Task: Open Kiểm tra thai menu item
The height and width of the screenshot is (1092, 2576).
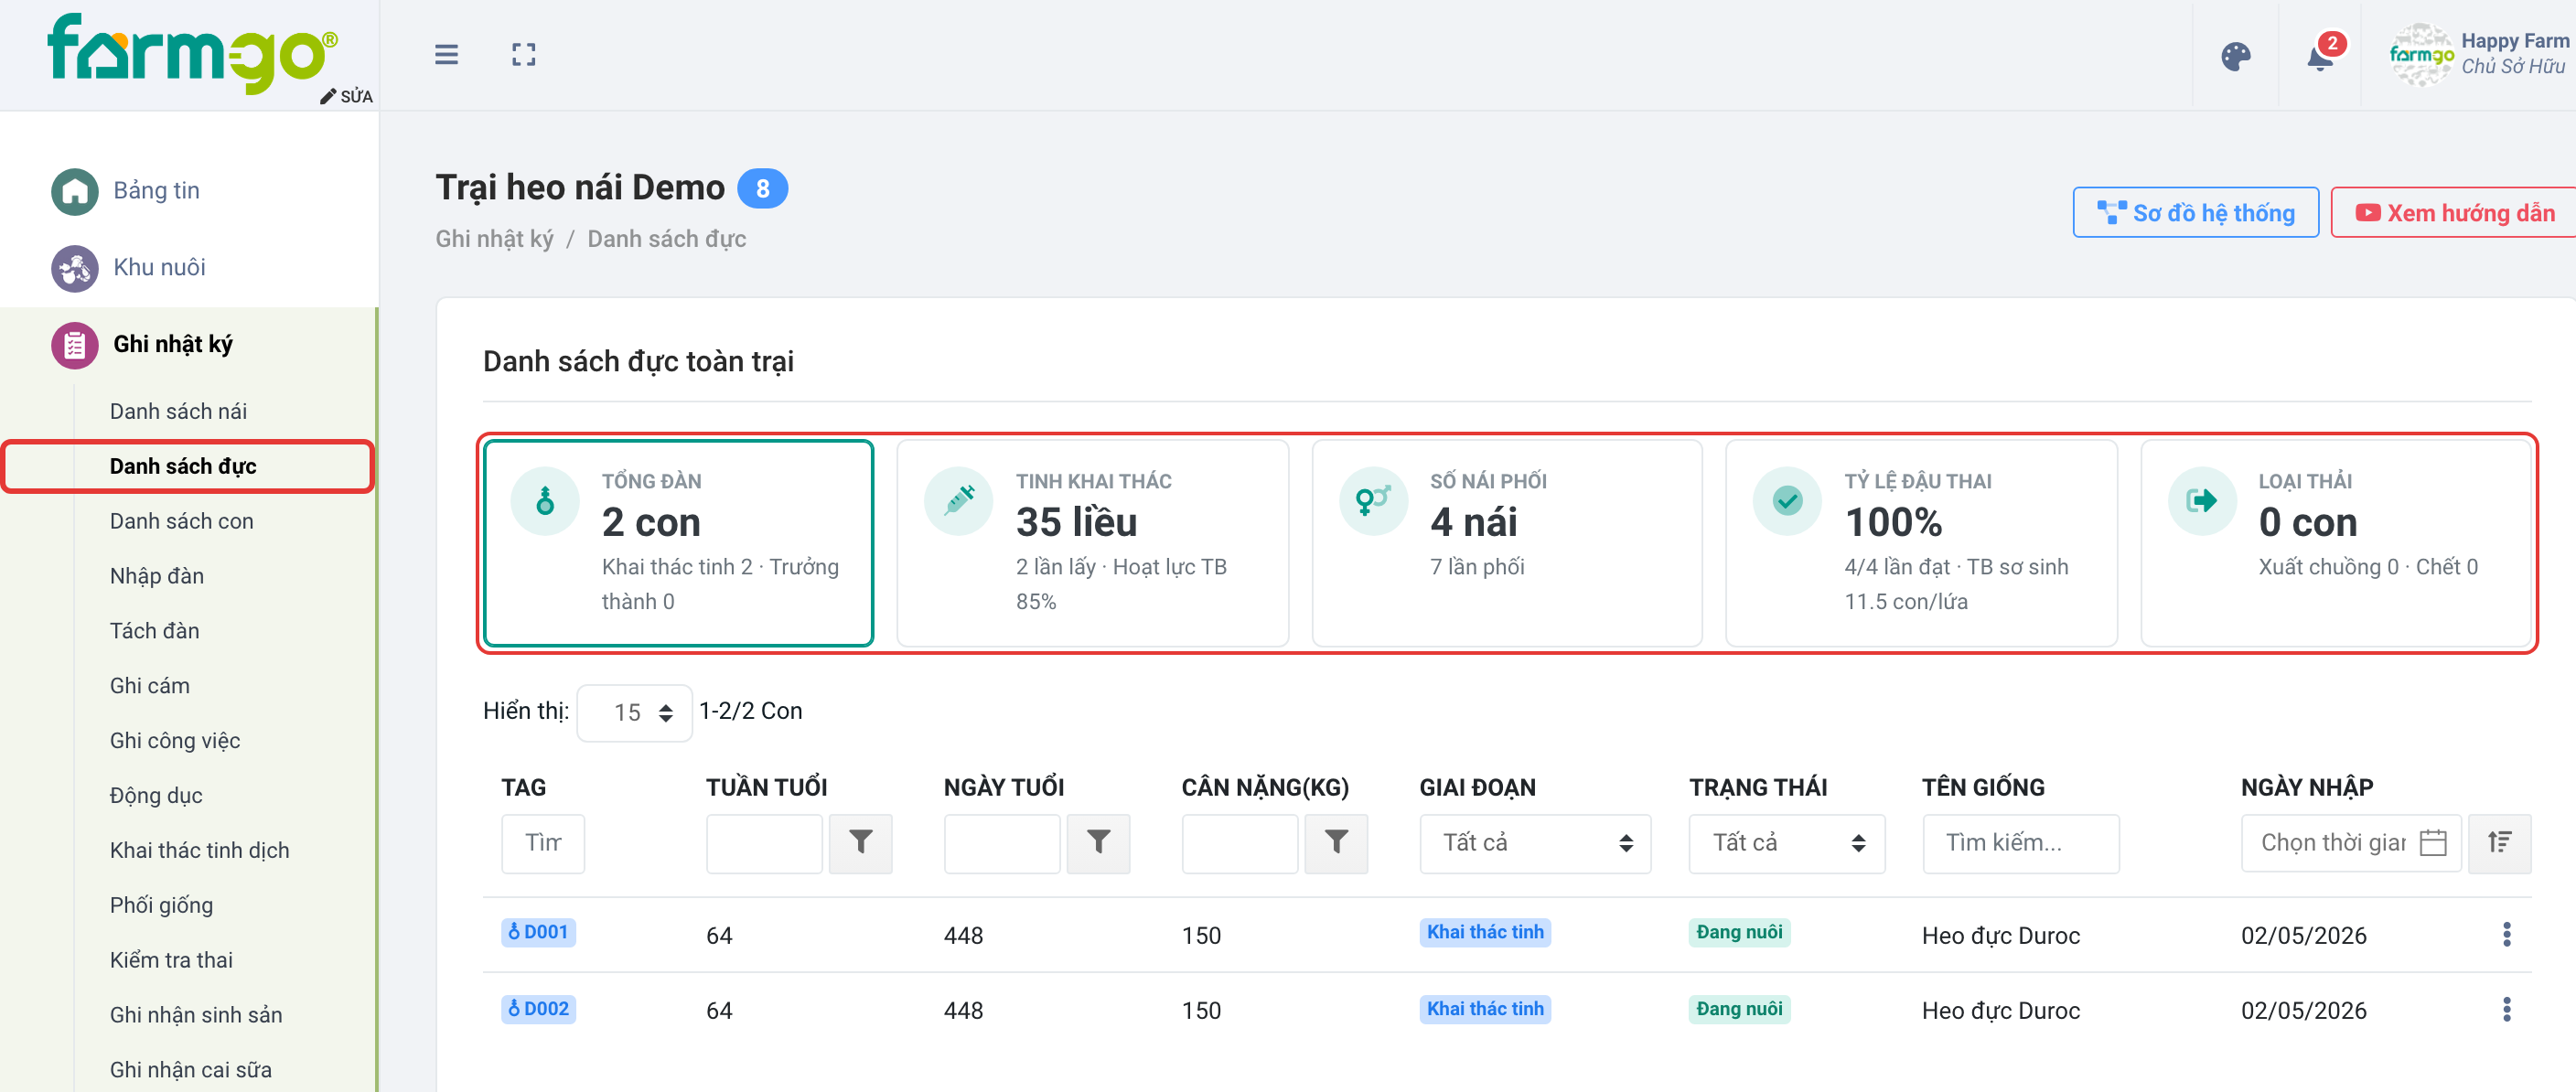Action: [171, 960]
